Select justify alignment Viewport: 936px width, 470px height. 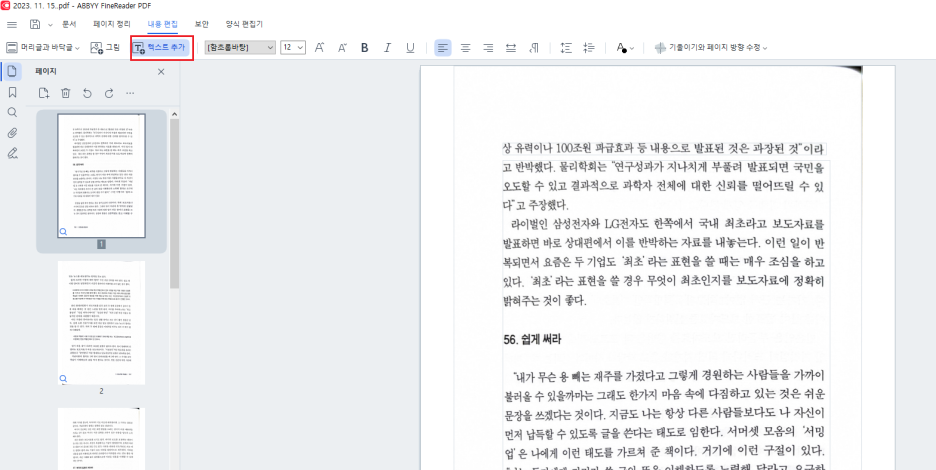point(511,48)
